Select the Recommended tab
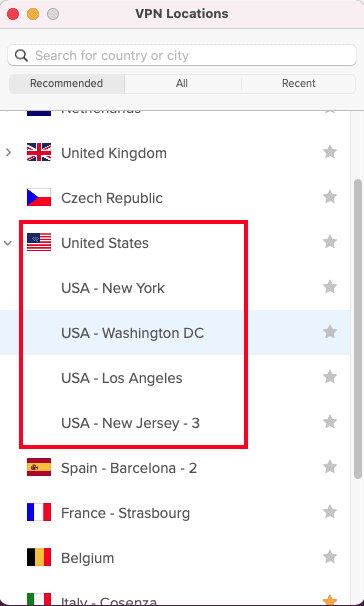The width and height of the screenshot is (364, 606). (66, 83)
